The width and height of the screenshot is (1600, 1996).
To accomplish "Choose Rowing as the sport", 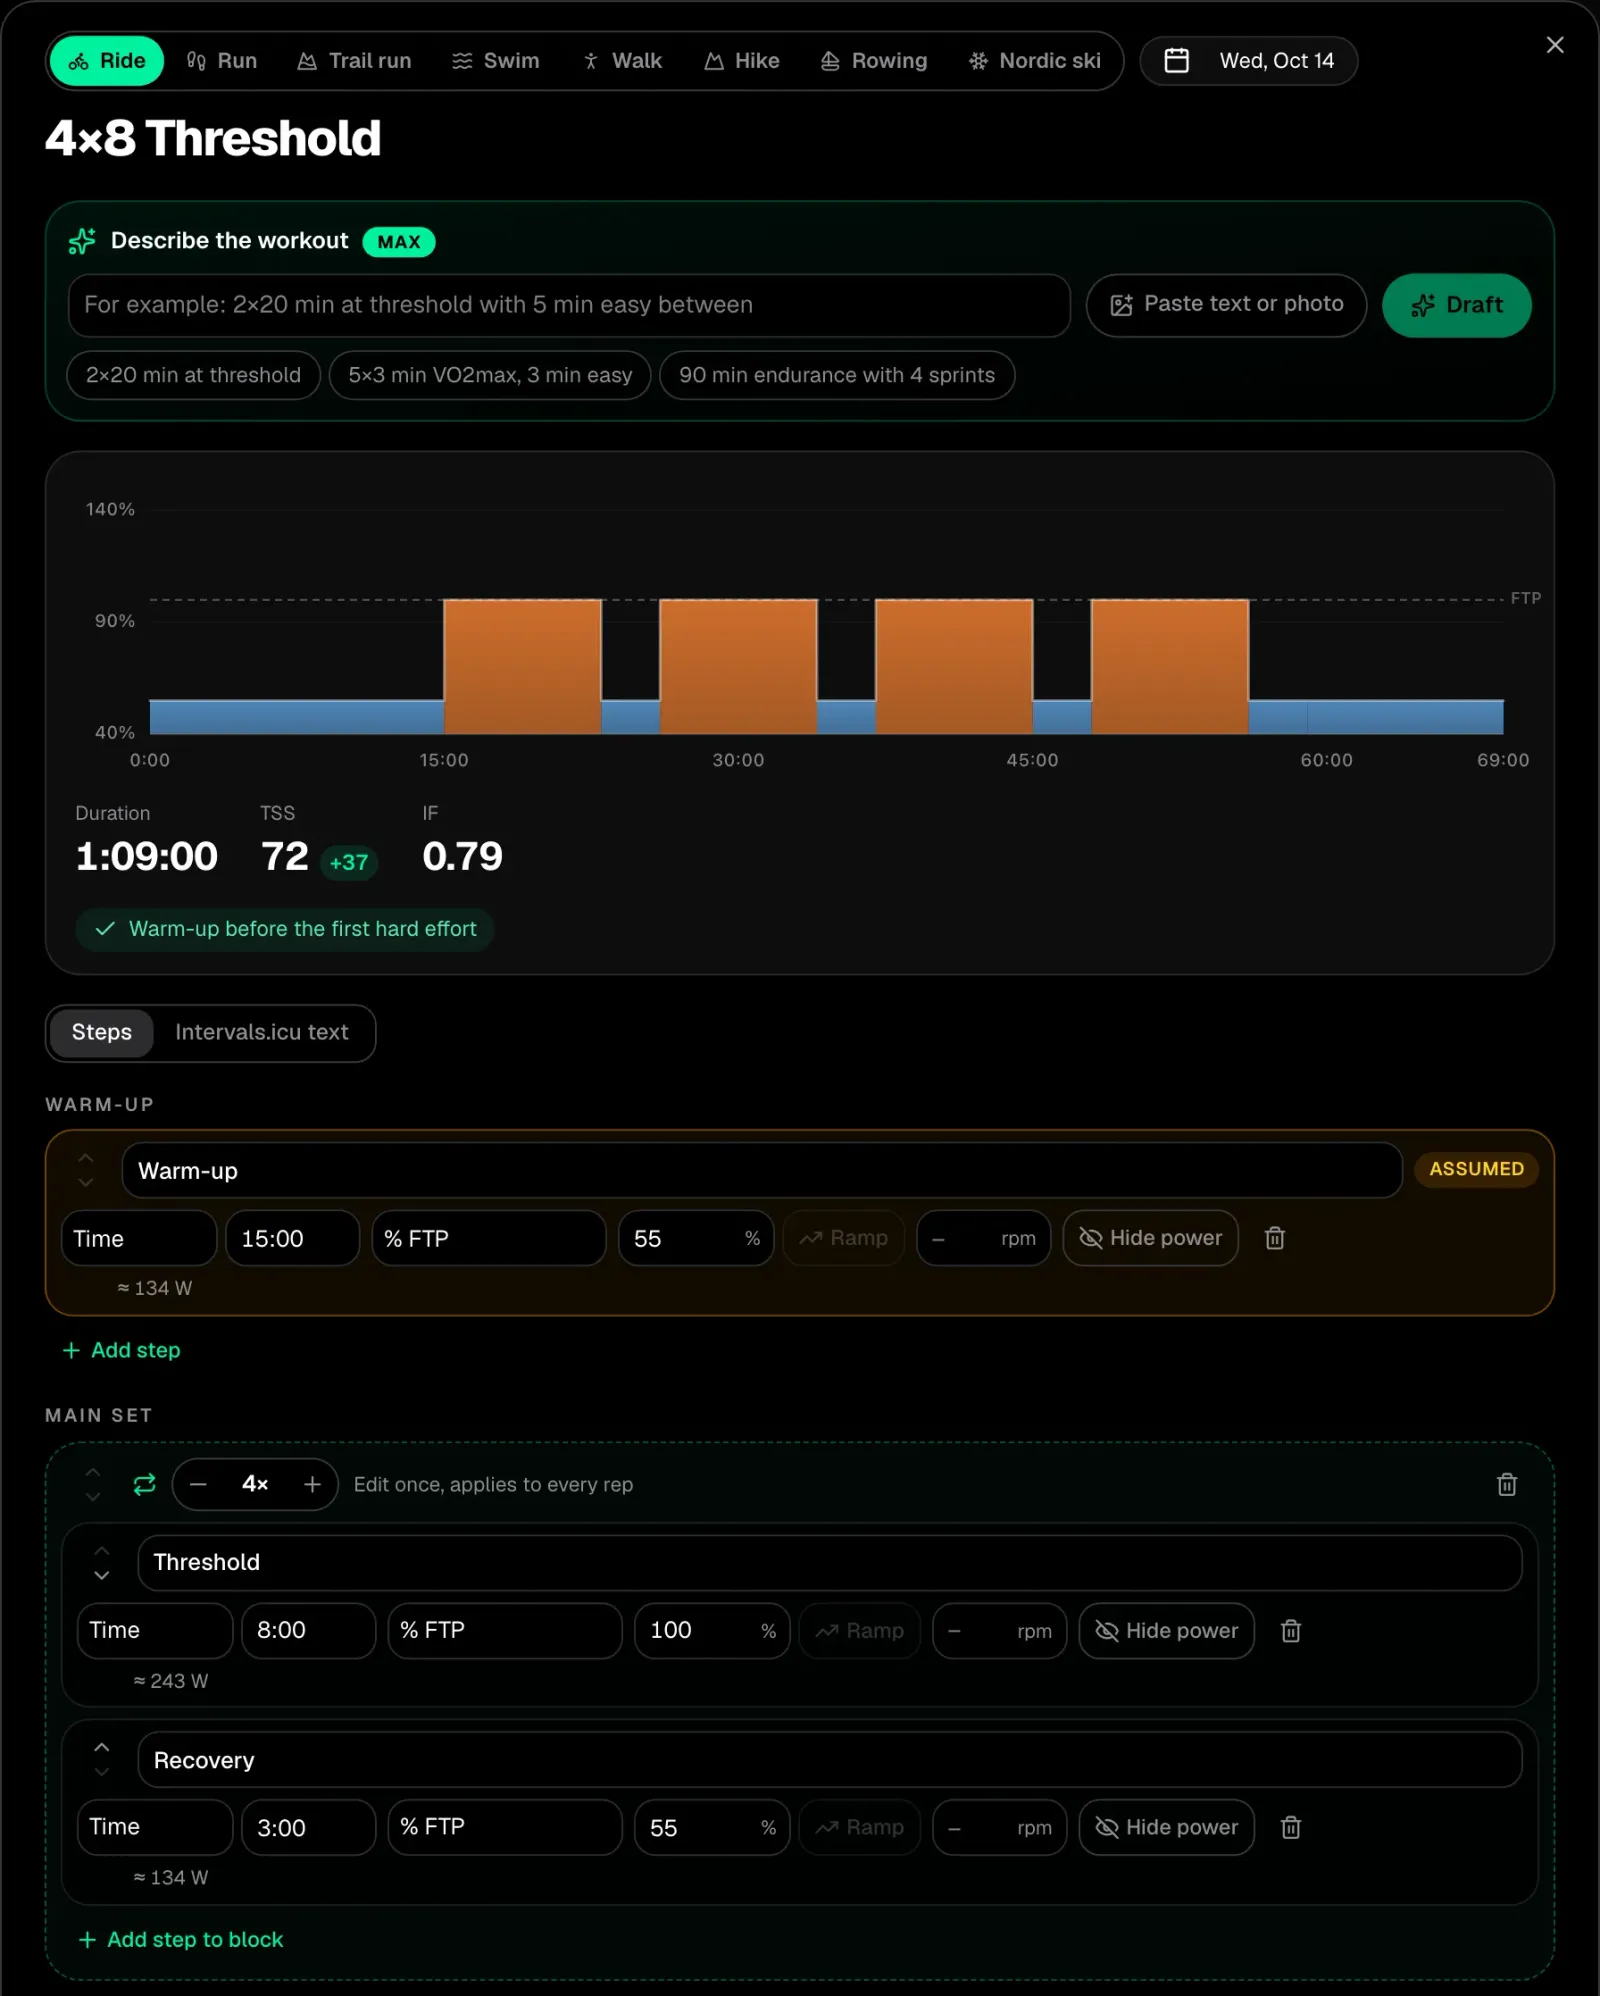I will coord(874,61).
